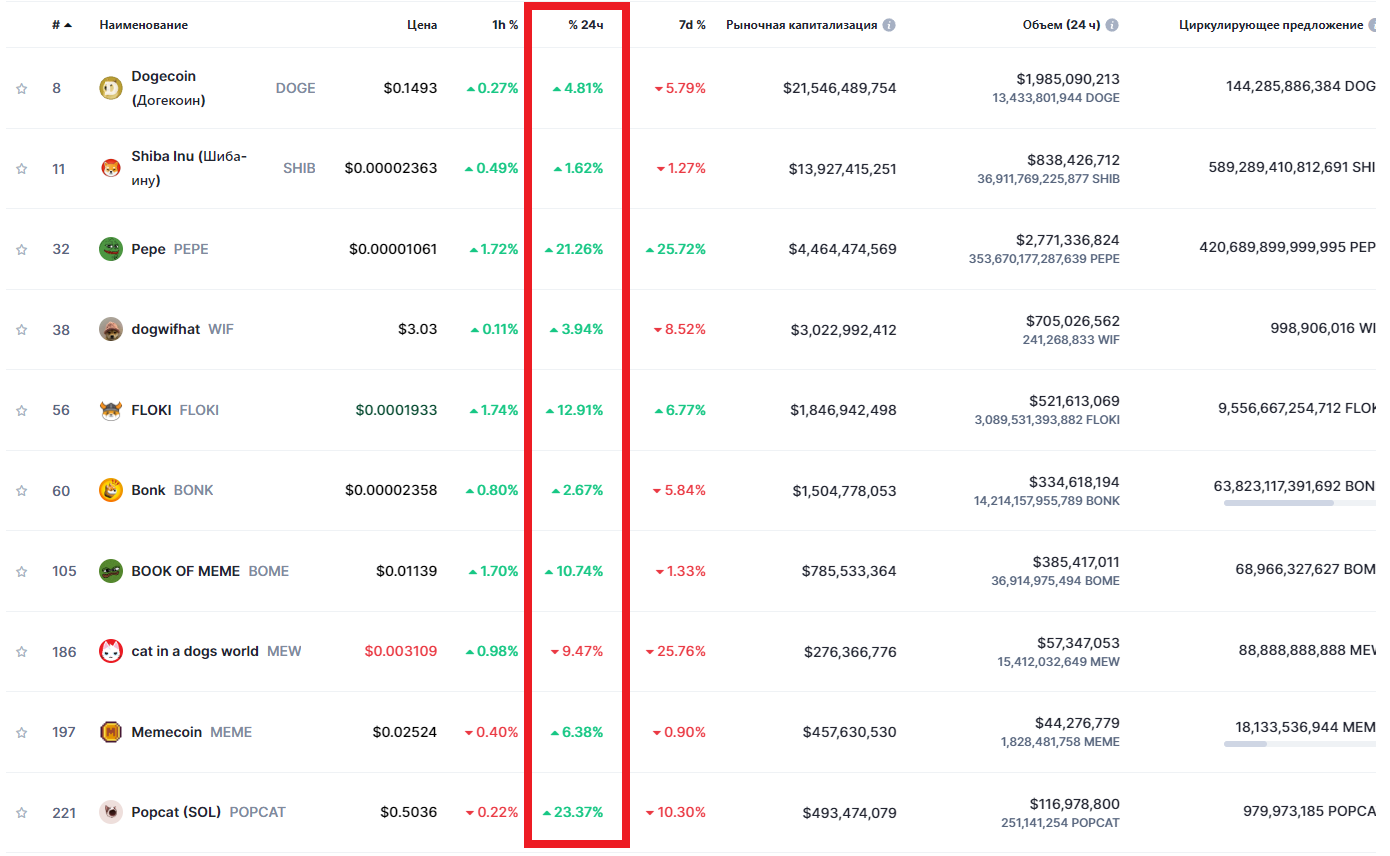Click the Shiba Inu coin logo
1390x856 pixels.
pyautogui.click(x=111, y=169)
